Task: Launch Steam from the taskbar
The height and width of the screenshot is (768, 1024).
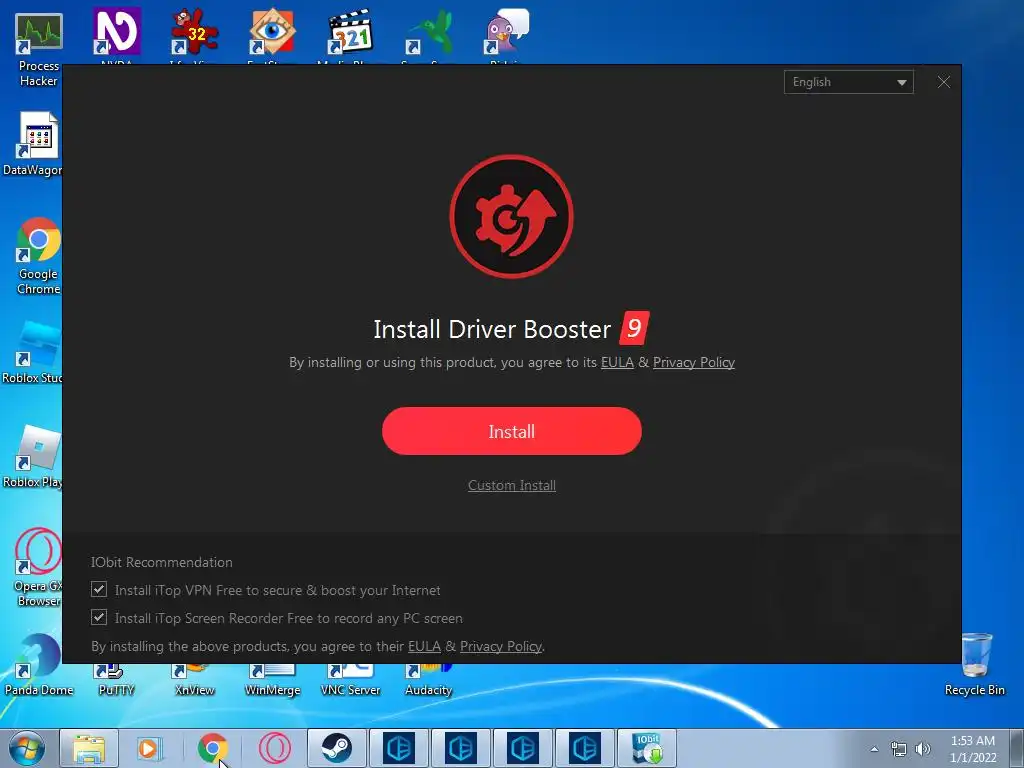Action: click(x=336, y=748)
